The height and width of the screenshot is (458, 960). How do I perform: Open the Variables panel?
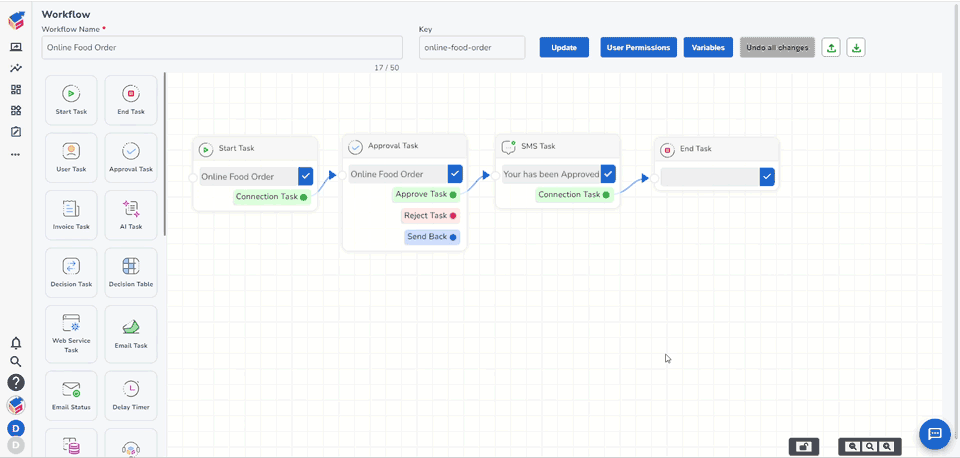coord(708,48)
